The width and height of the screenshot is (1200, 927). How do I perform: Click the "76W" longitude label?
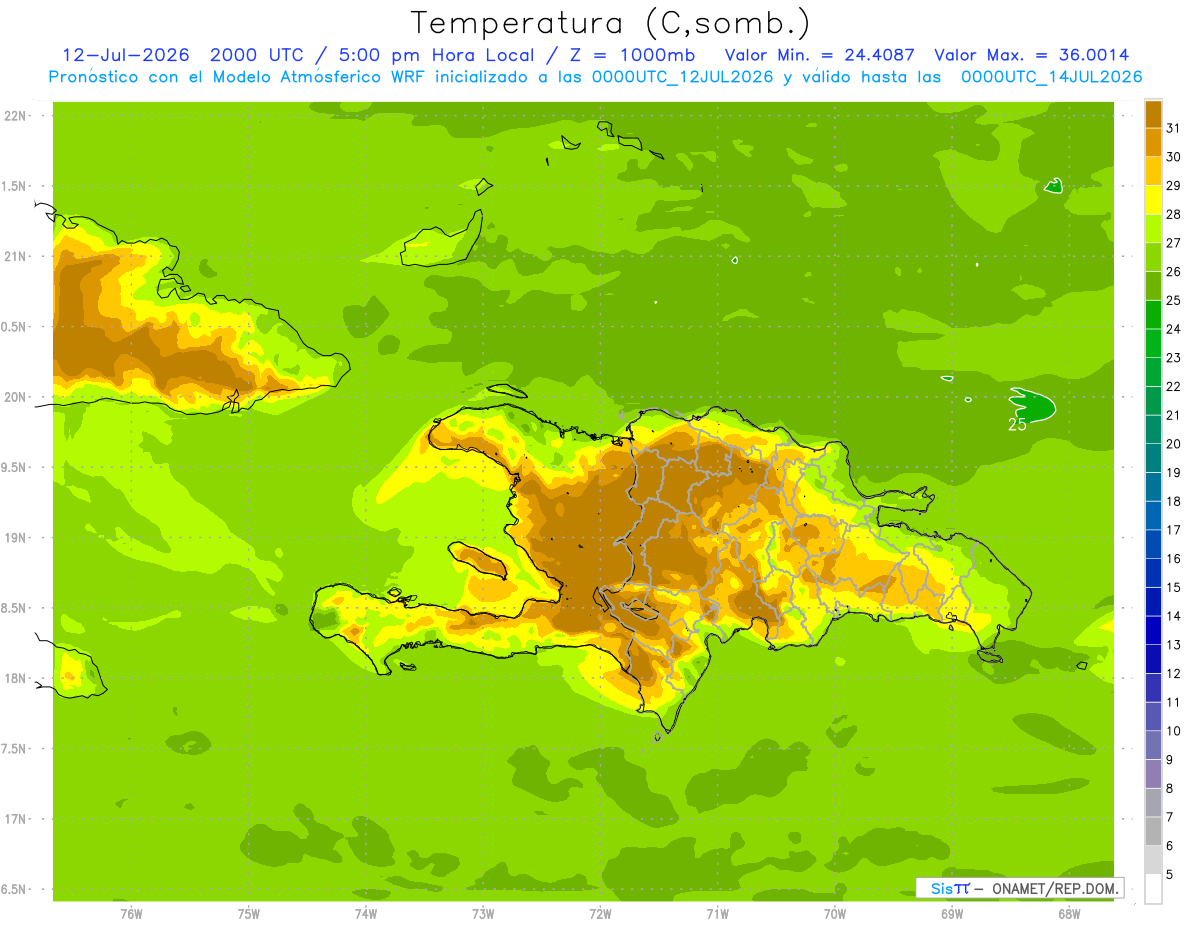[x=131, y=914]
